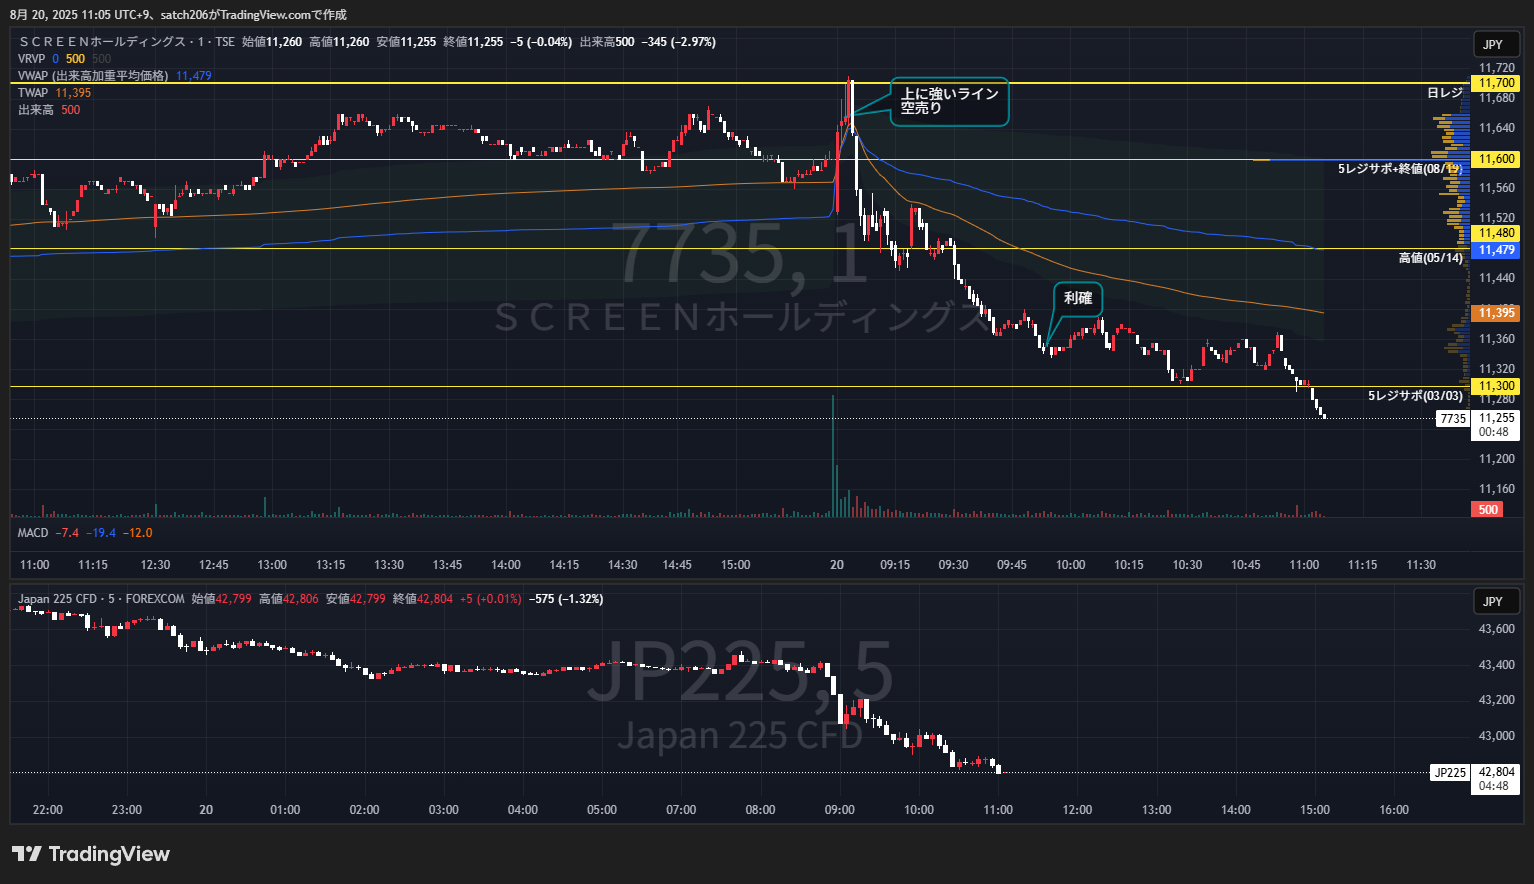Click the 04:48 bar countdown
This screenshot has height=884, width=1534.
tap(1494, 786)
